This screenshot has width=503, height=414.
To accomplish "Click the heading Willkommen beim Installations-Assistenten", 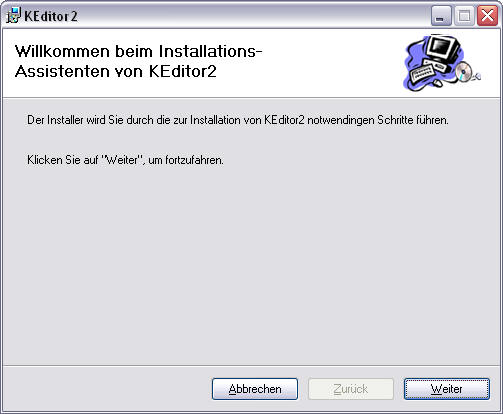I will coord(138,61).
